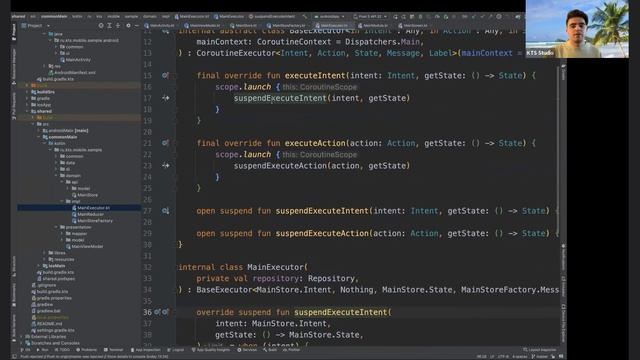Click override gutter icon beside executeIntent line 15
Image resolution: width=640 pixels, height=360 pixels.
pos(165,76)
